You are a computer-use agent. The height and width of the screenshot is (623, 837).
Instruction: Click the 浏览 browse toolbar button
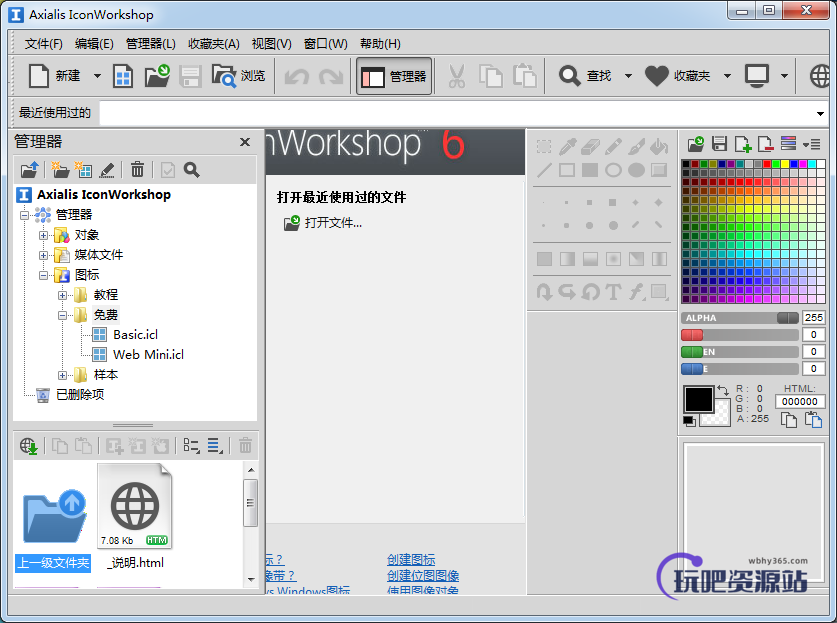238,76
